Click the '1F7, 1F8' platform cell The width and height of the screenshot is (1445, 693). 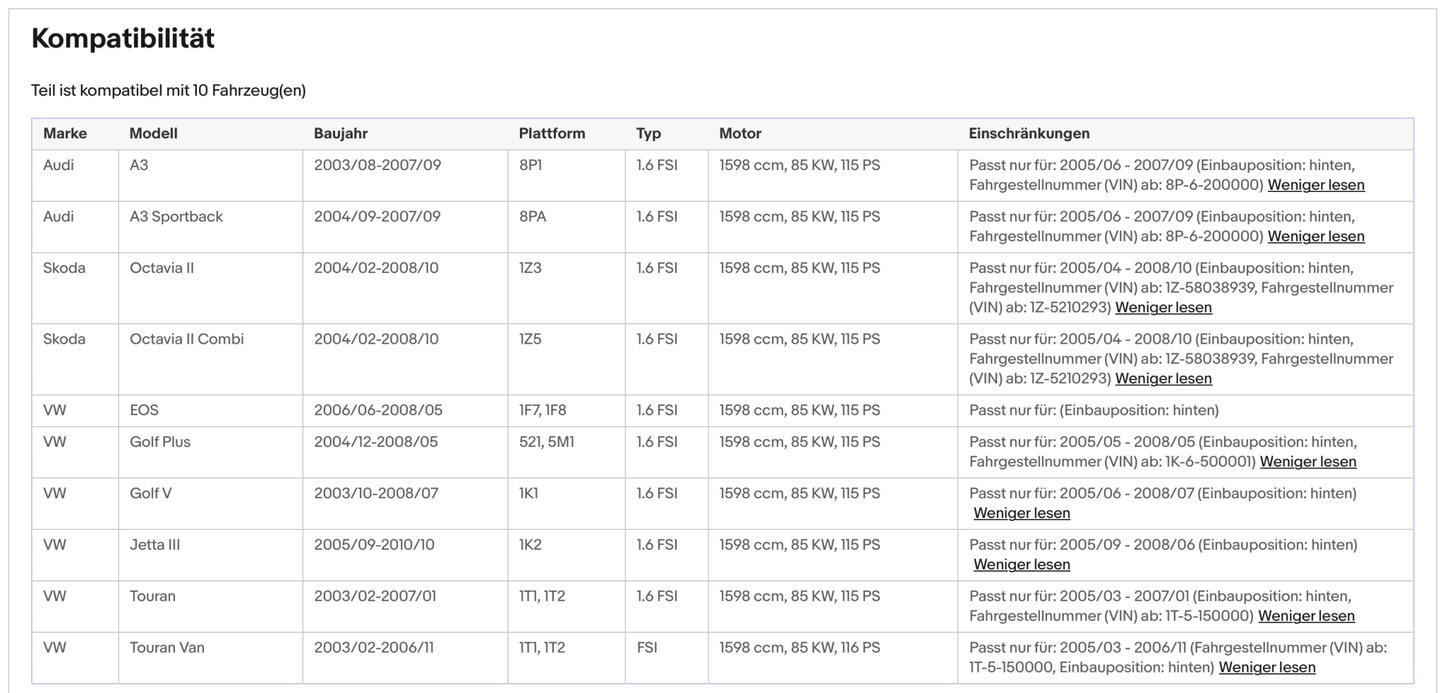coord(542,410)
